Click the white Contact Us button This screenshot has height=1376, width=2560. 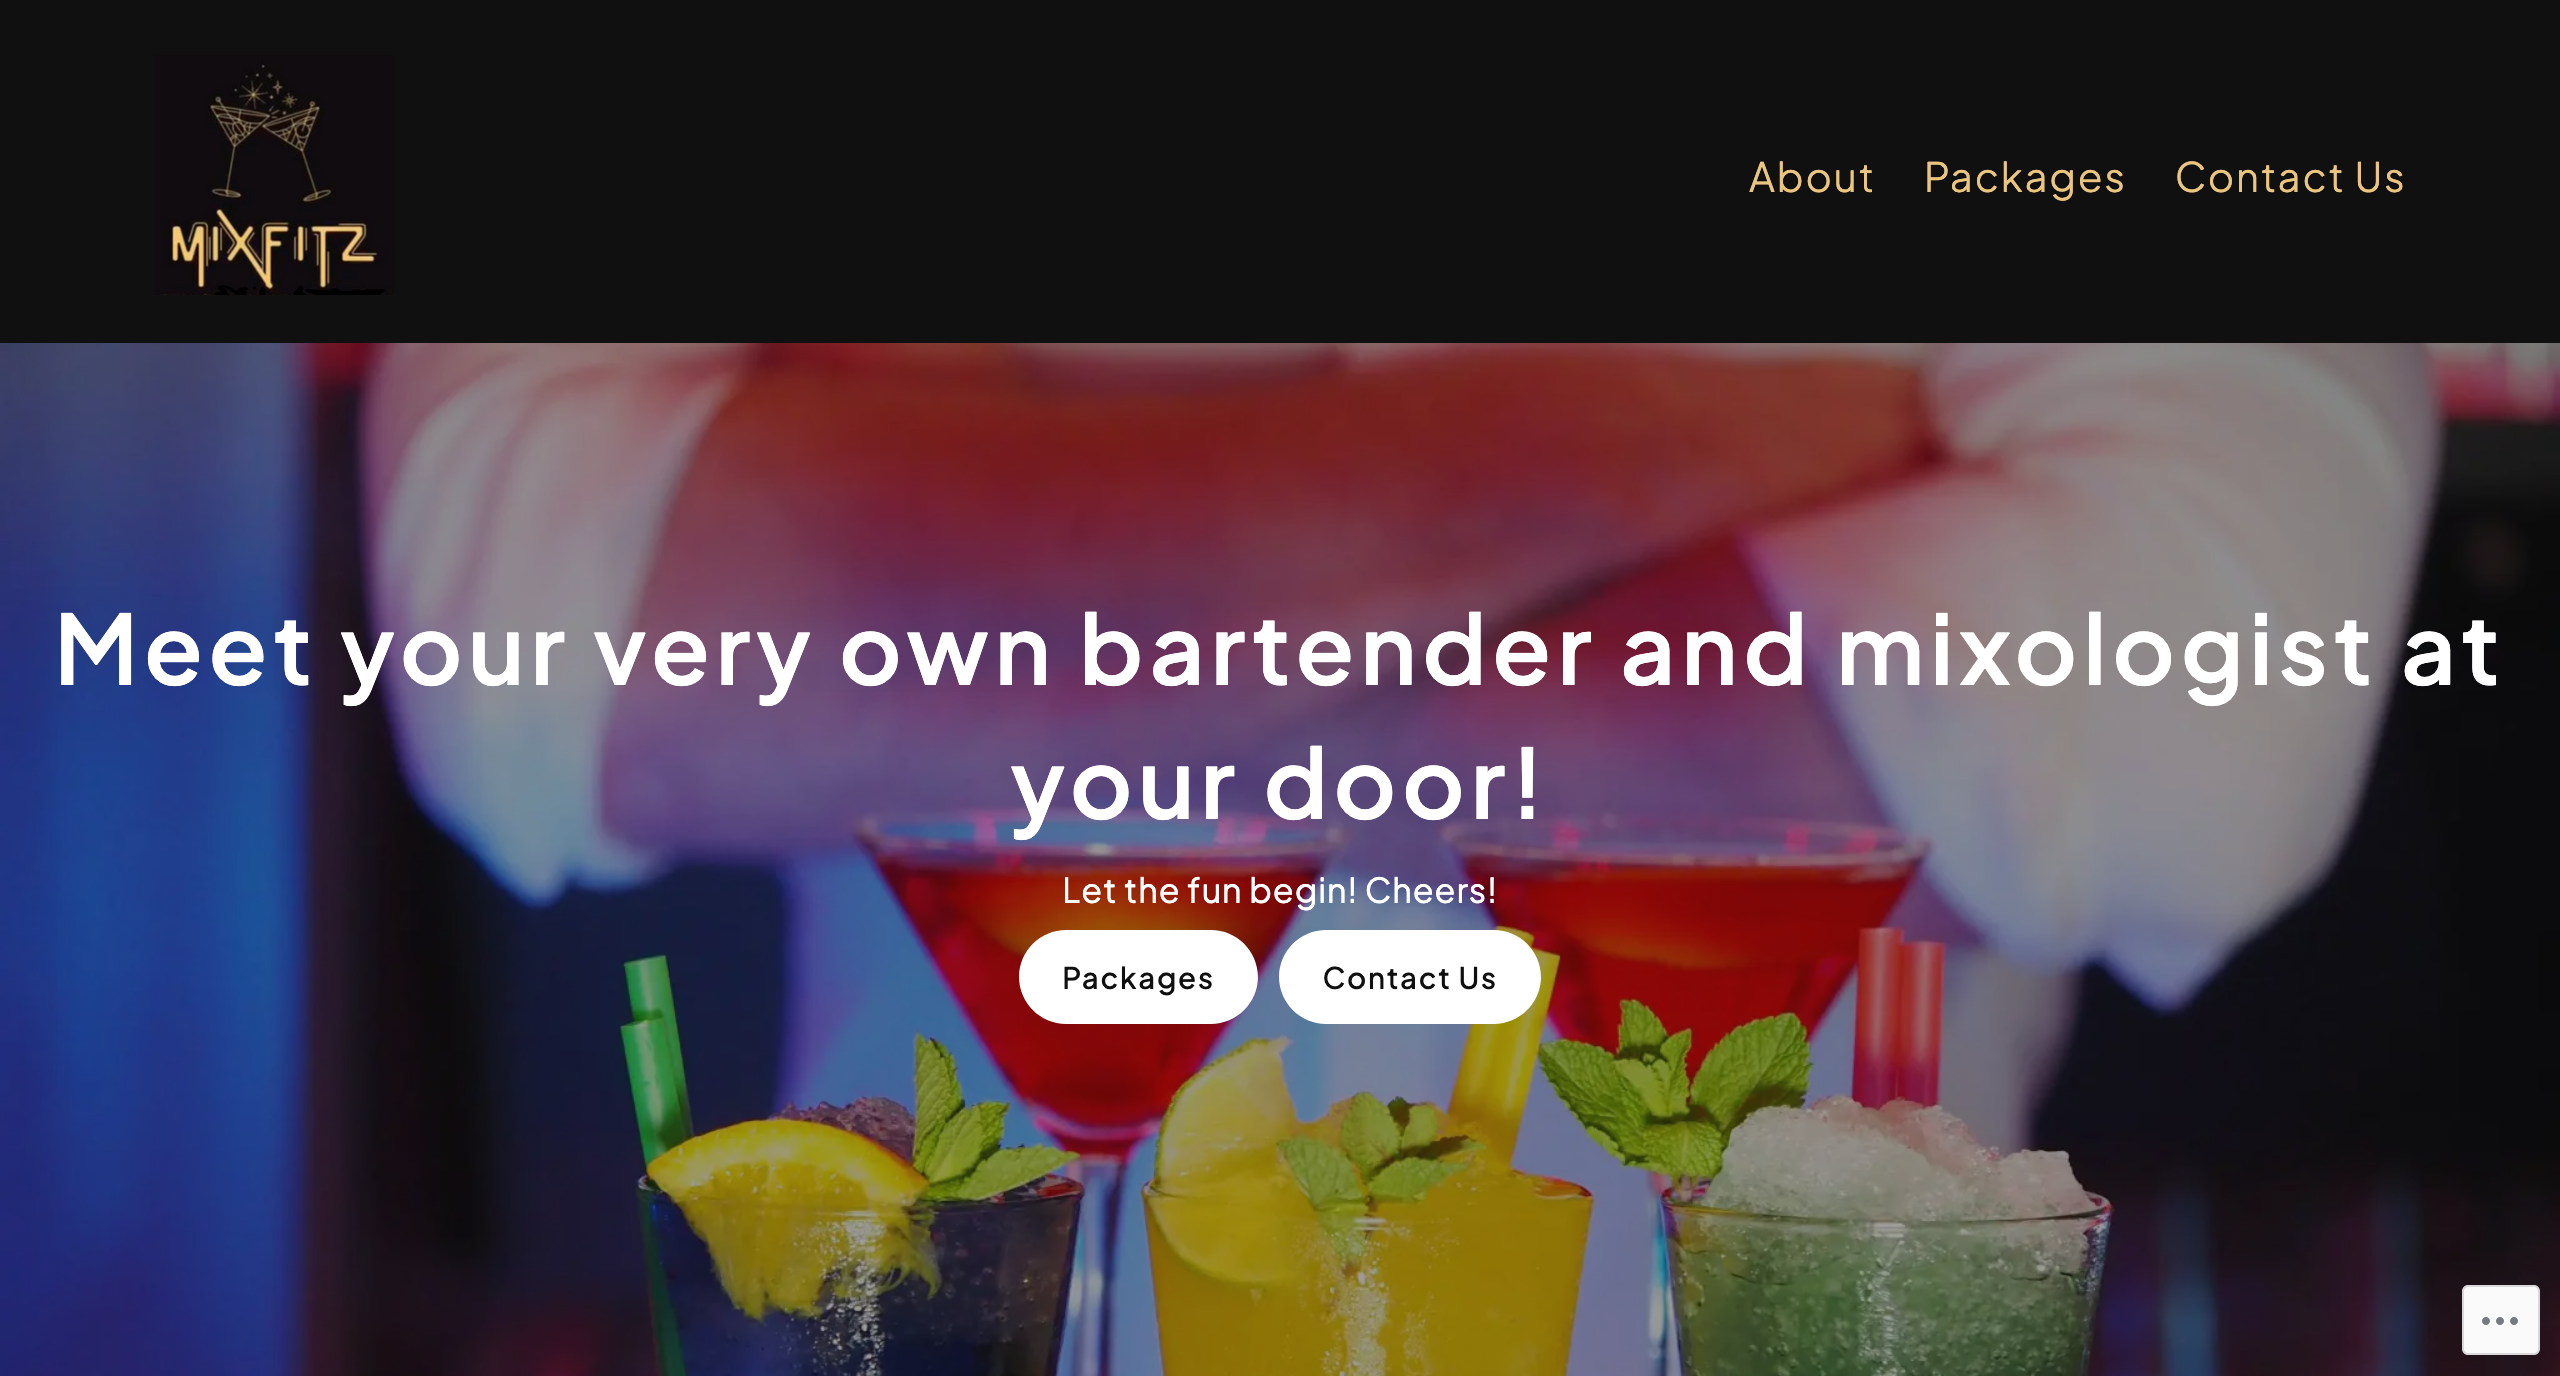[x=1410, y=977]
